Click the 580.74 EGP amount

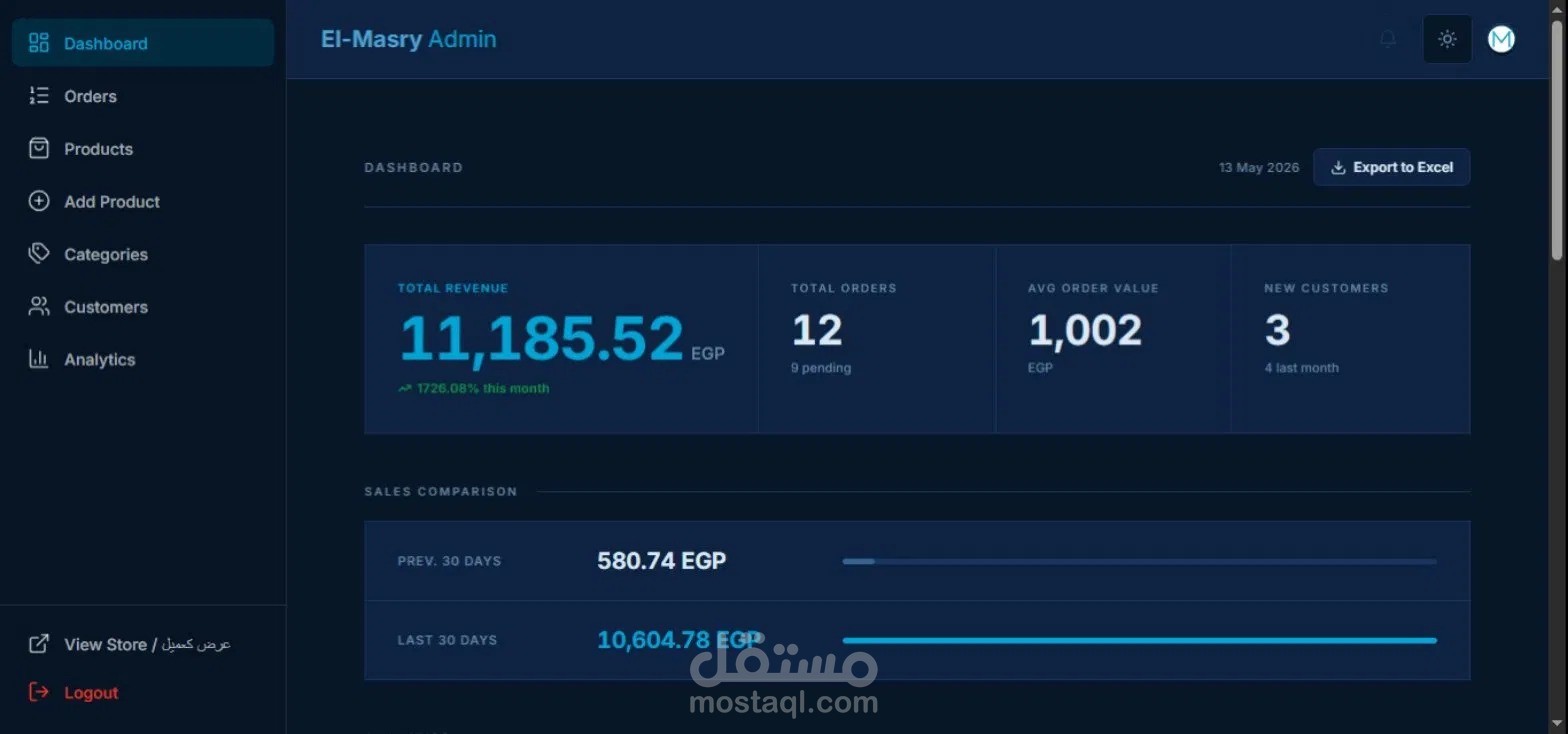pyautogui.click(x=662, y=560)
